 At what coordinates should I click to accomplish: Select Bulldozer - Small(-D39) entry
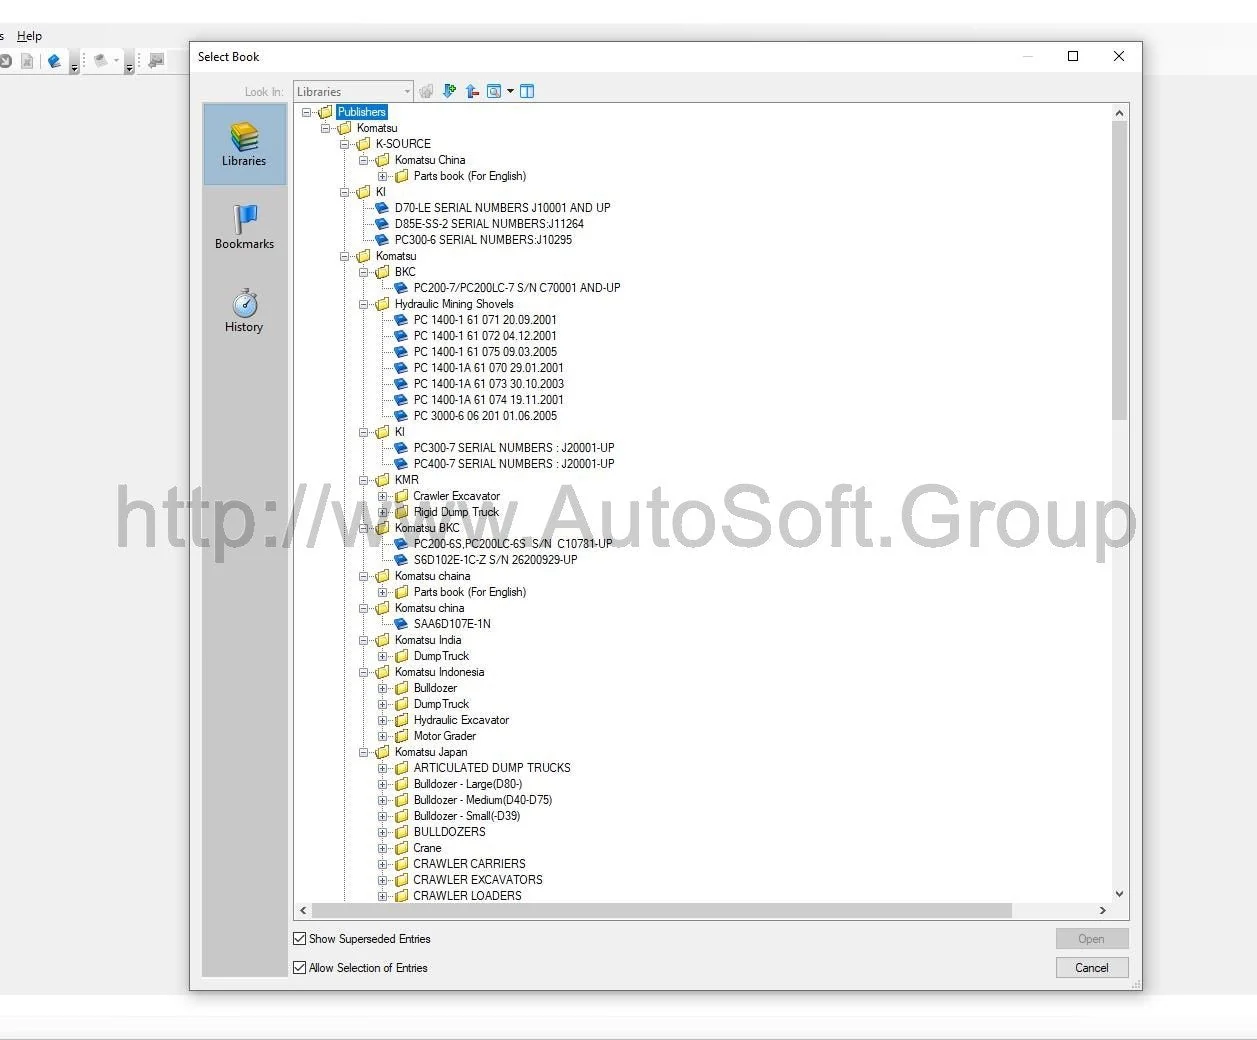tap(467, 816)
